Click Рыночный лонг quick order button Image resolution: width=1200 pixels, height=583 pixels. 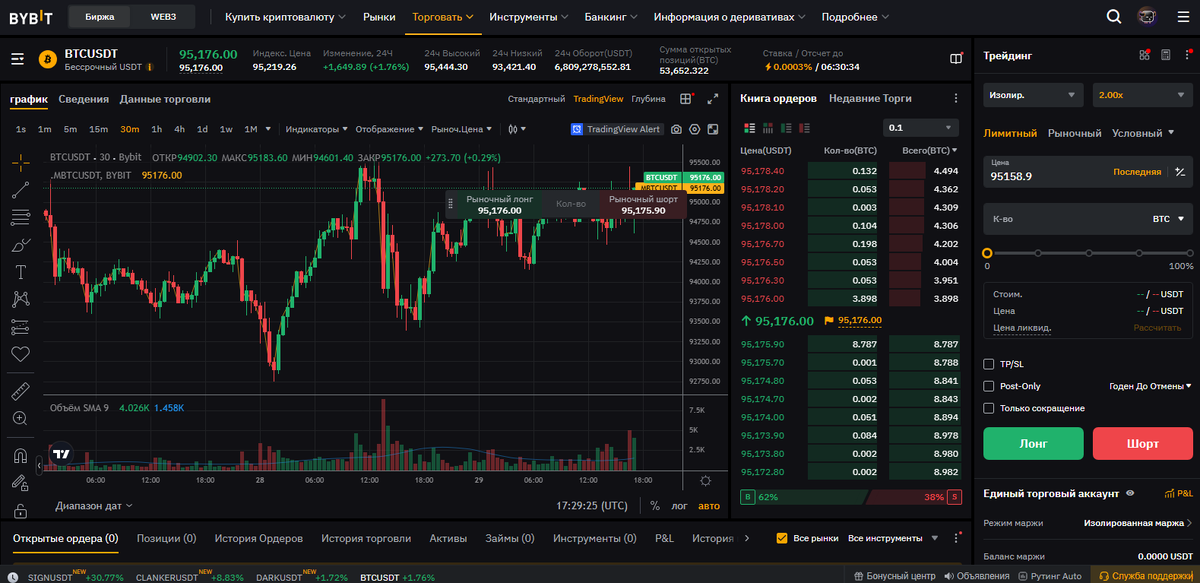[500, 205]
